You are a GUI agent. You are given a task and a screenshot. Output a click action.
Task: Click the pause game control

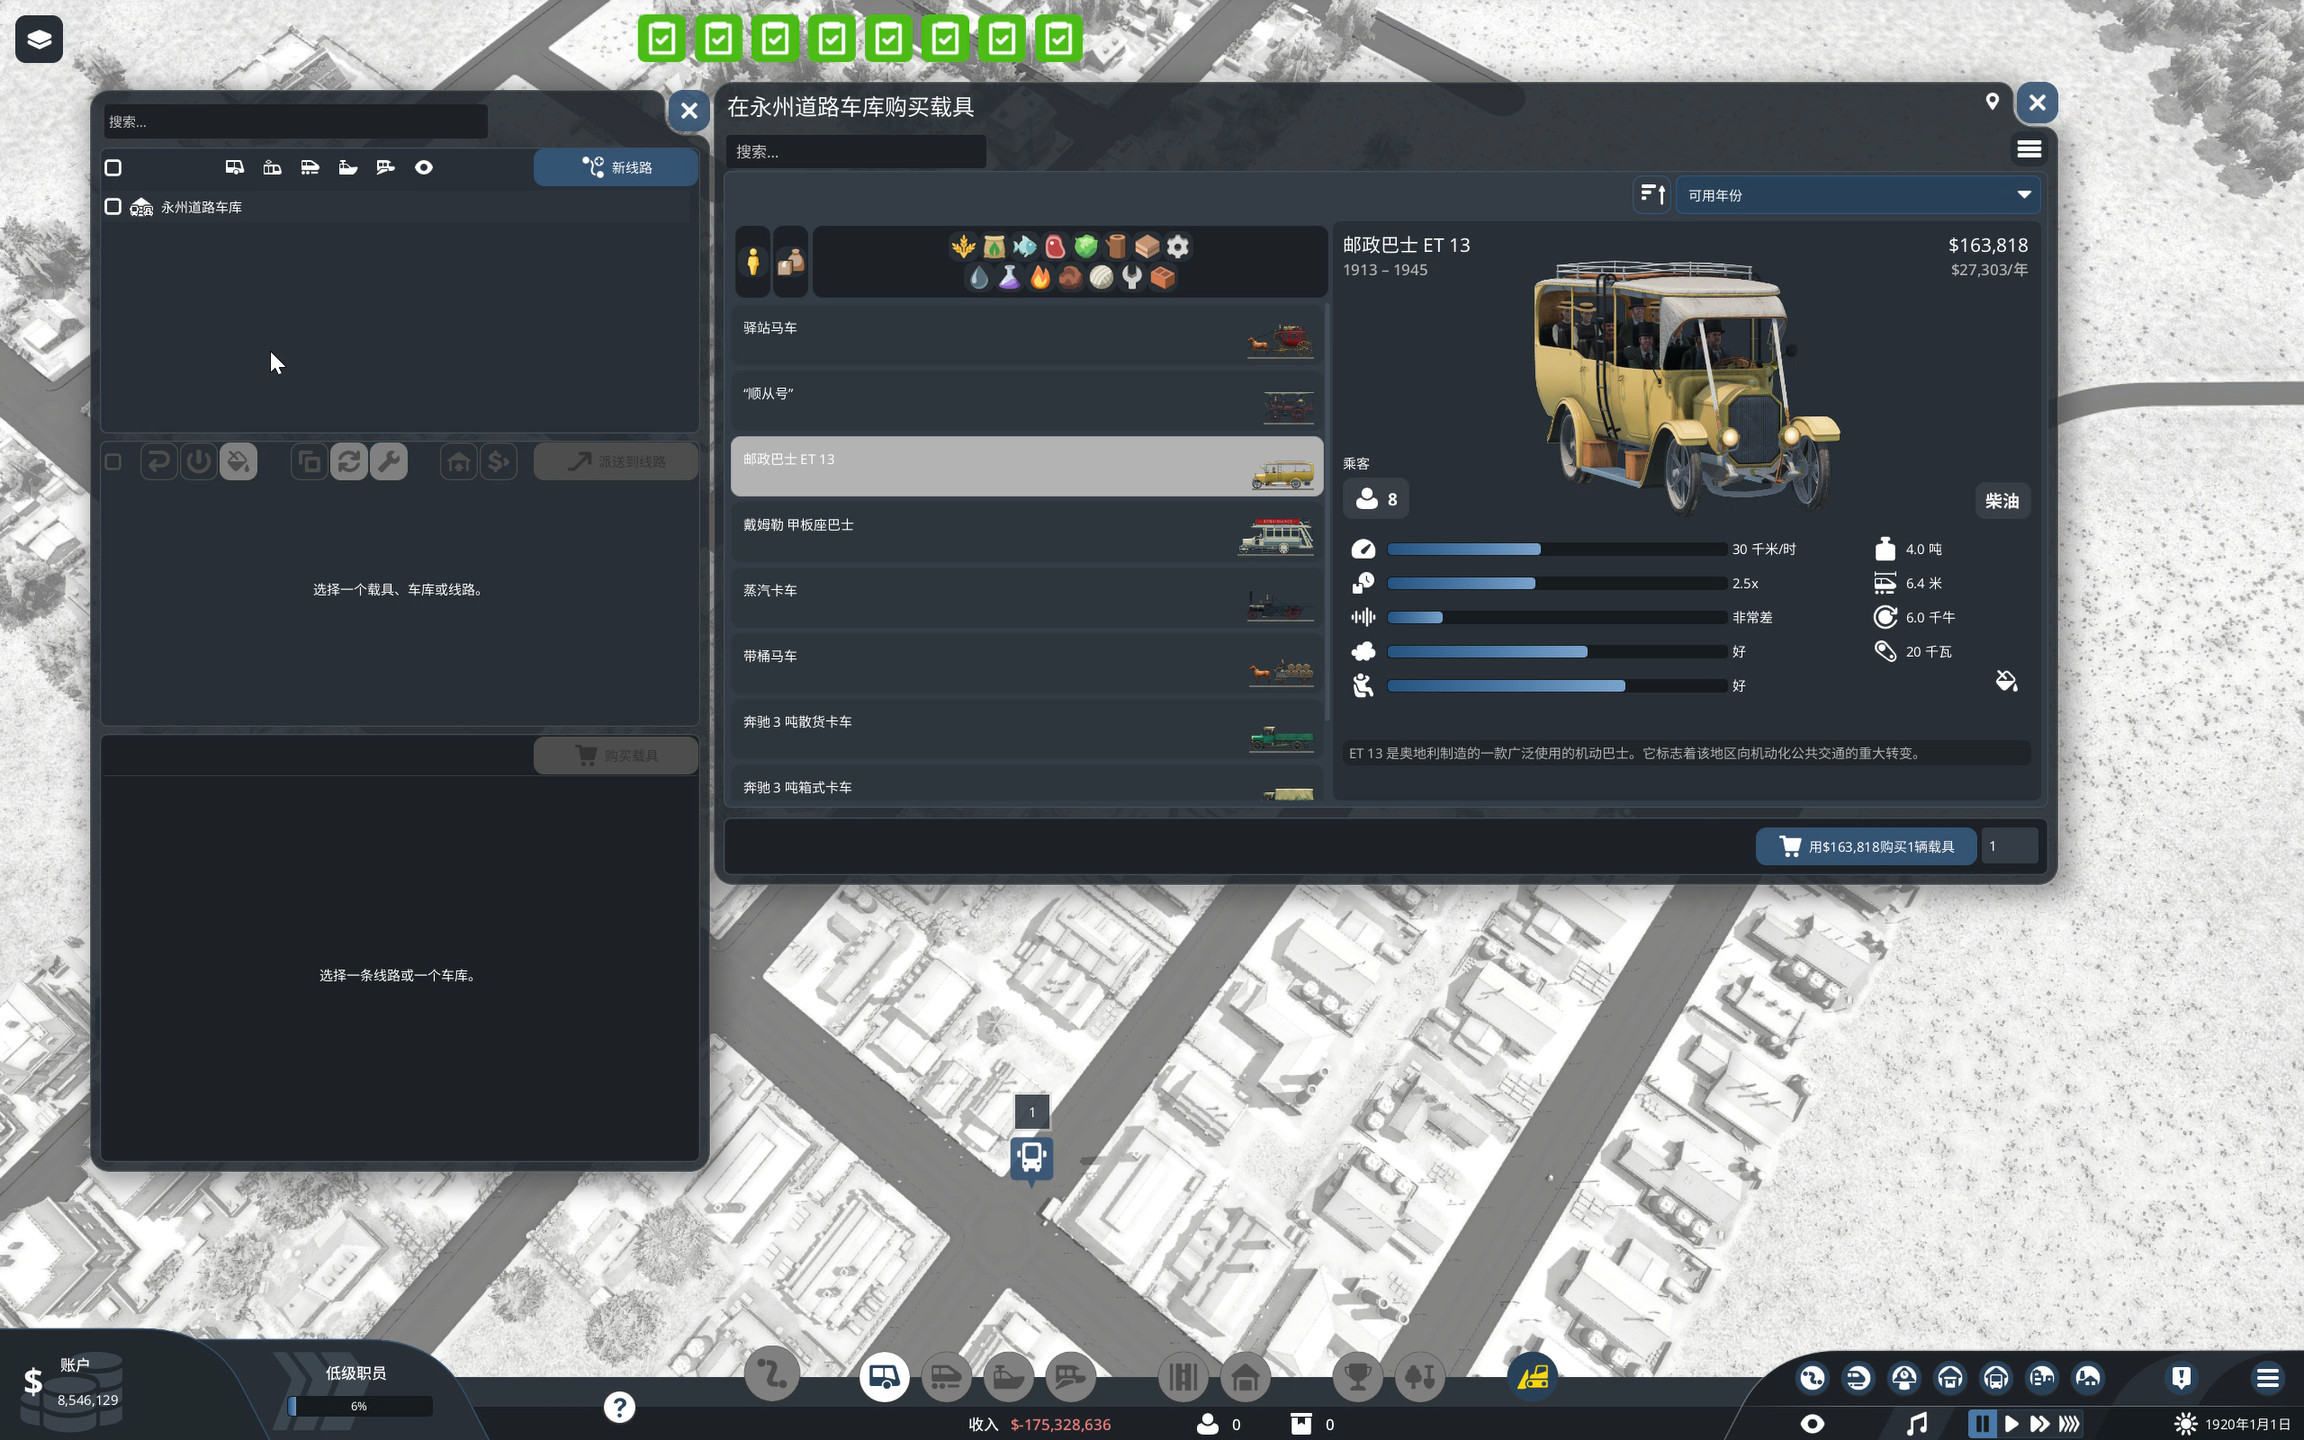click(1981, 1423)
